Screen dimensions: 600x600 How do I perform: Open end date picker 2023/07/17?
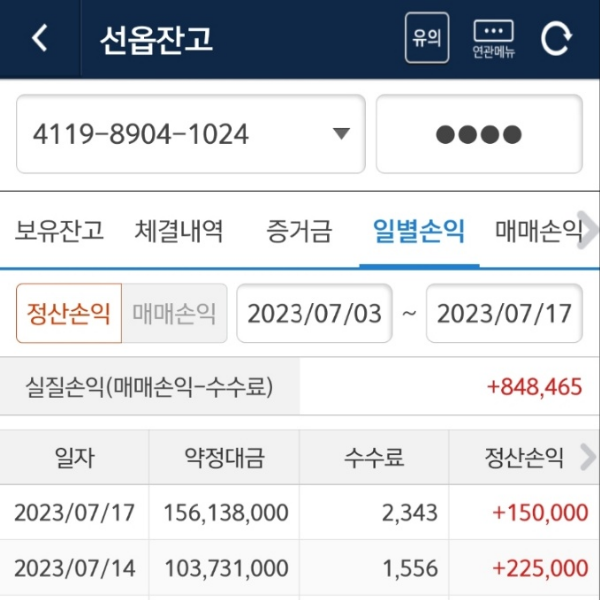(x=505, y=313)
